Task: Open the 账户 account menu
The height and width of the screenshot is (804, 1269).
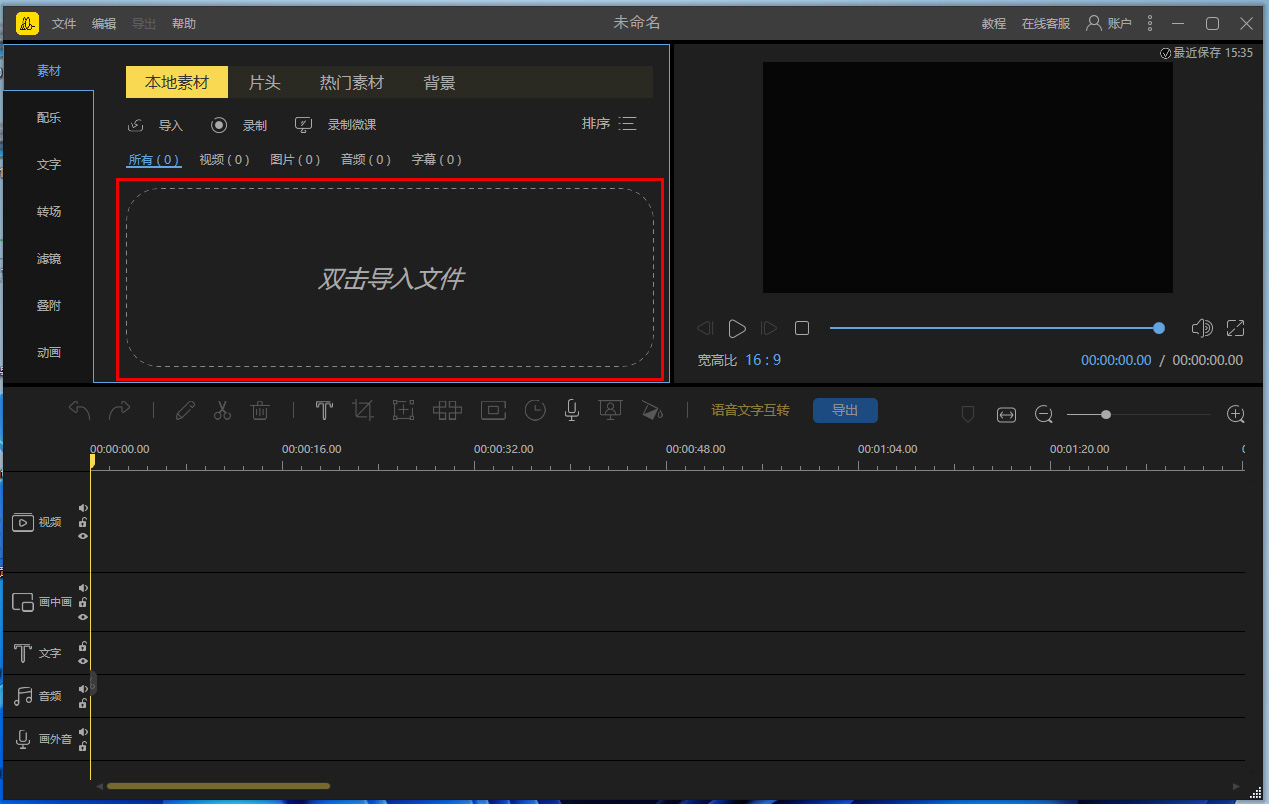Action: coord(1109,23)
